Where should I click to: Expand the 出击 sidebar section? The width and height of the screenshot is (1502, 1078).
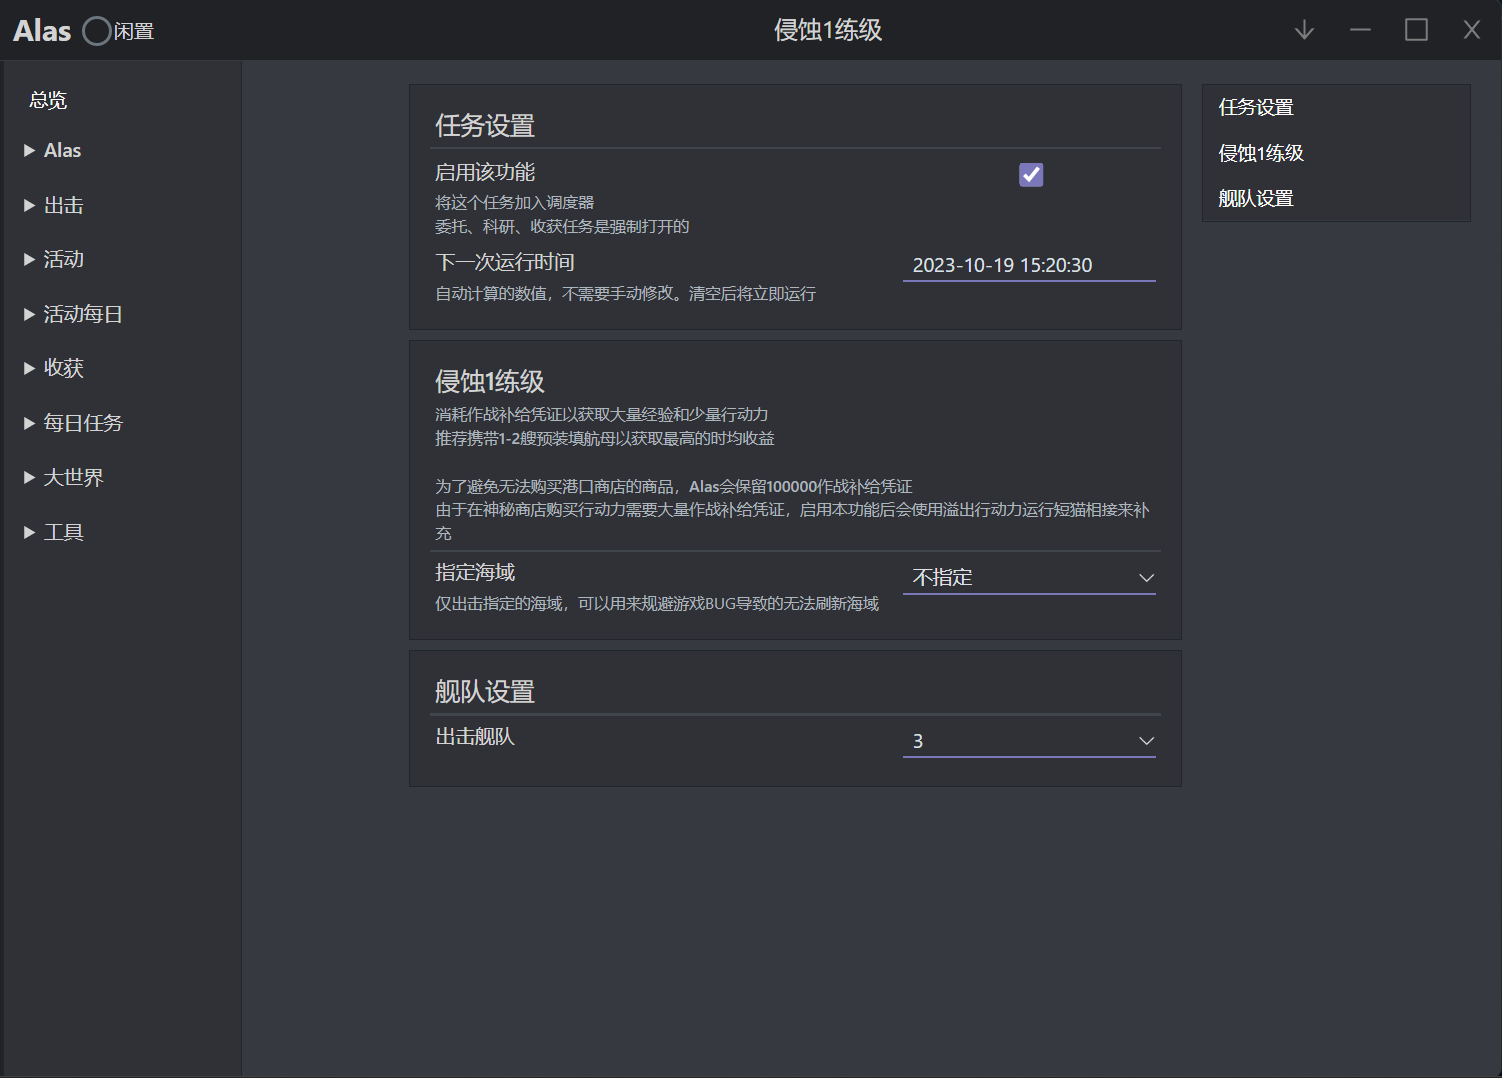(63, 204)
